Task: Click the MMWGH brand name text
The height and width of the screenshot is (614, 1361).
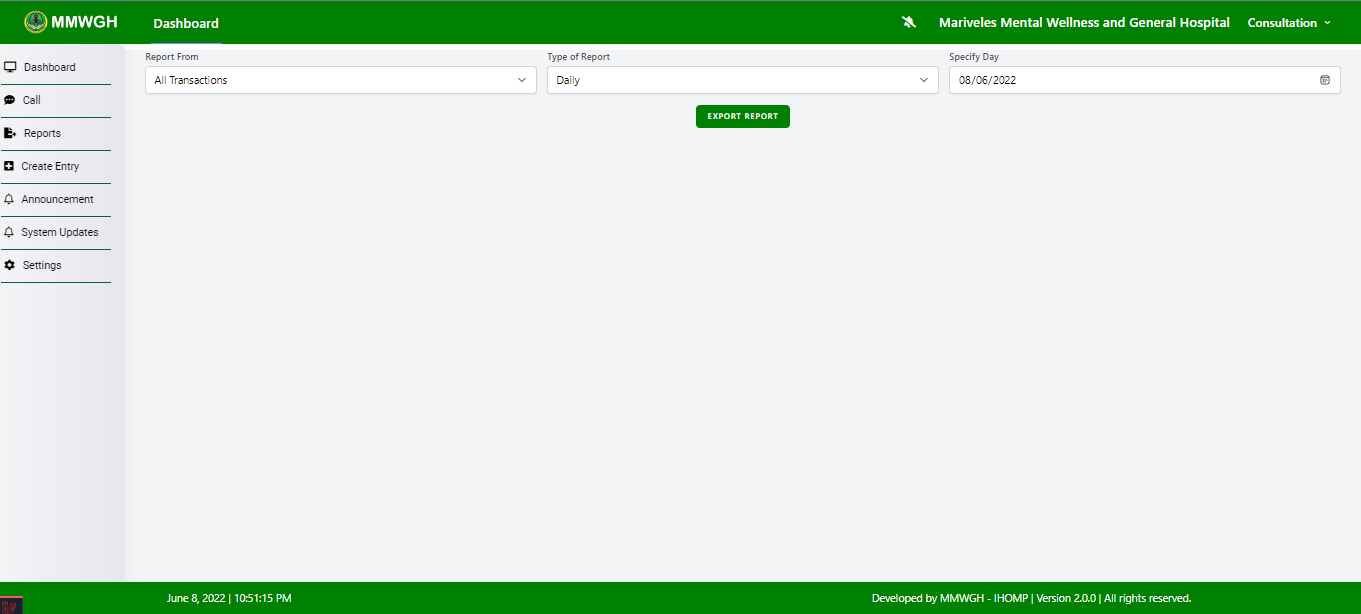Action: coord(85,22)
